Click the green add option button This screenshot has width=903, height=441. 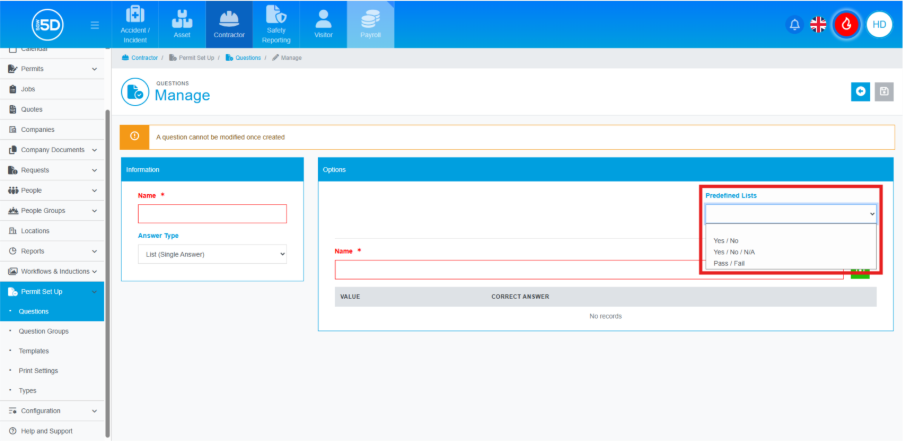(860, 270)
